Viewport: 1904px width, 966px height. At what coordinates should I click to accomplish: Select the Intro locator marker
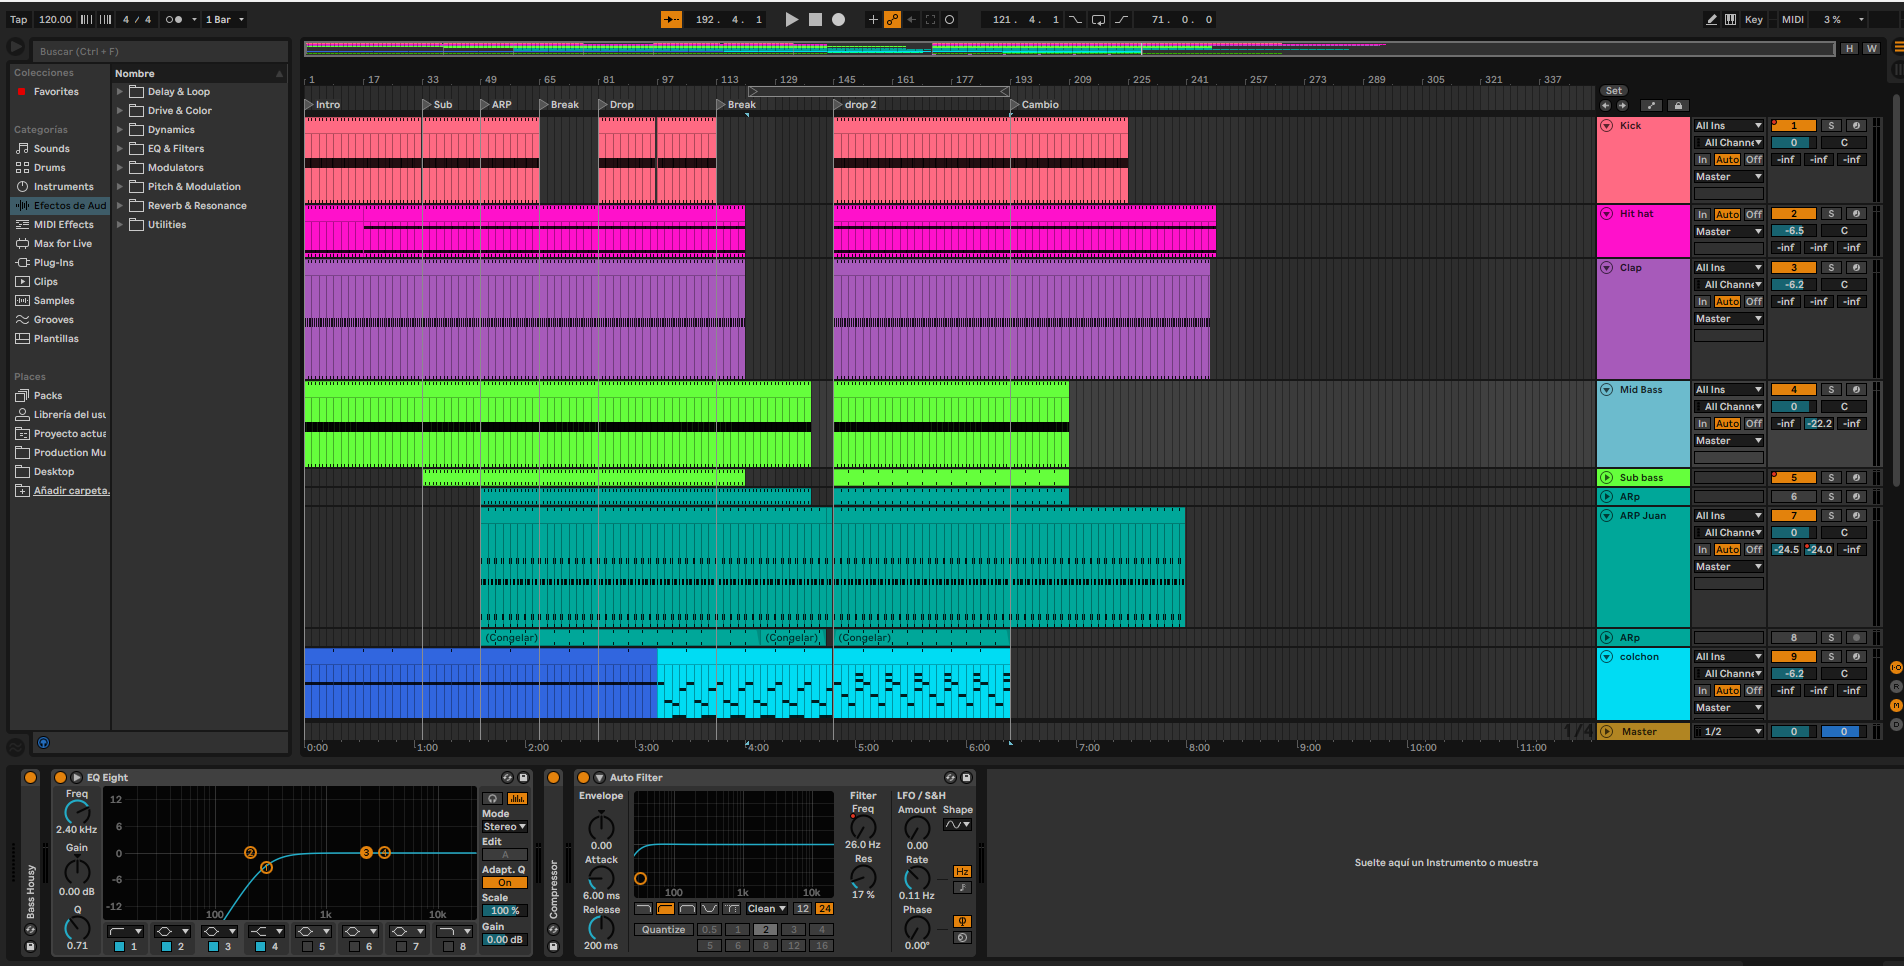323,104
